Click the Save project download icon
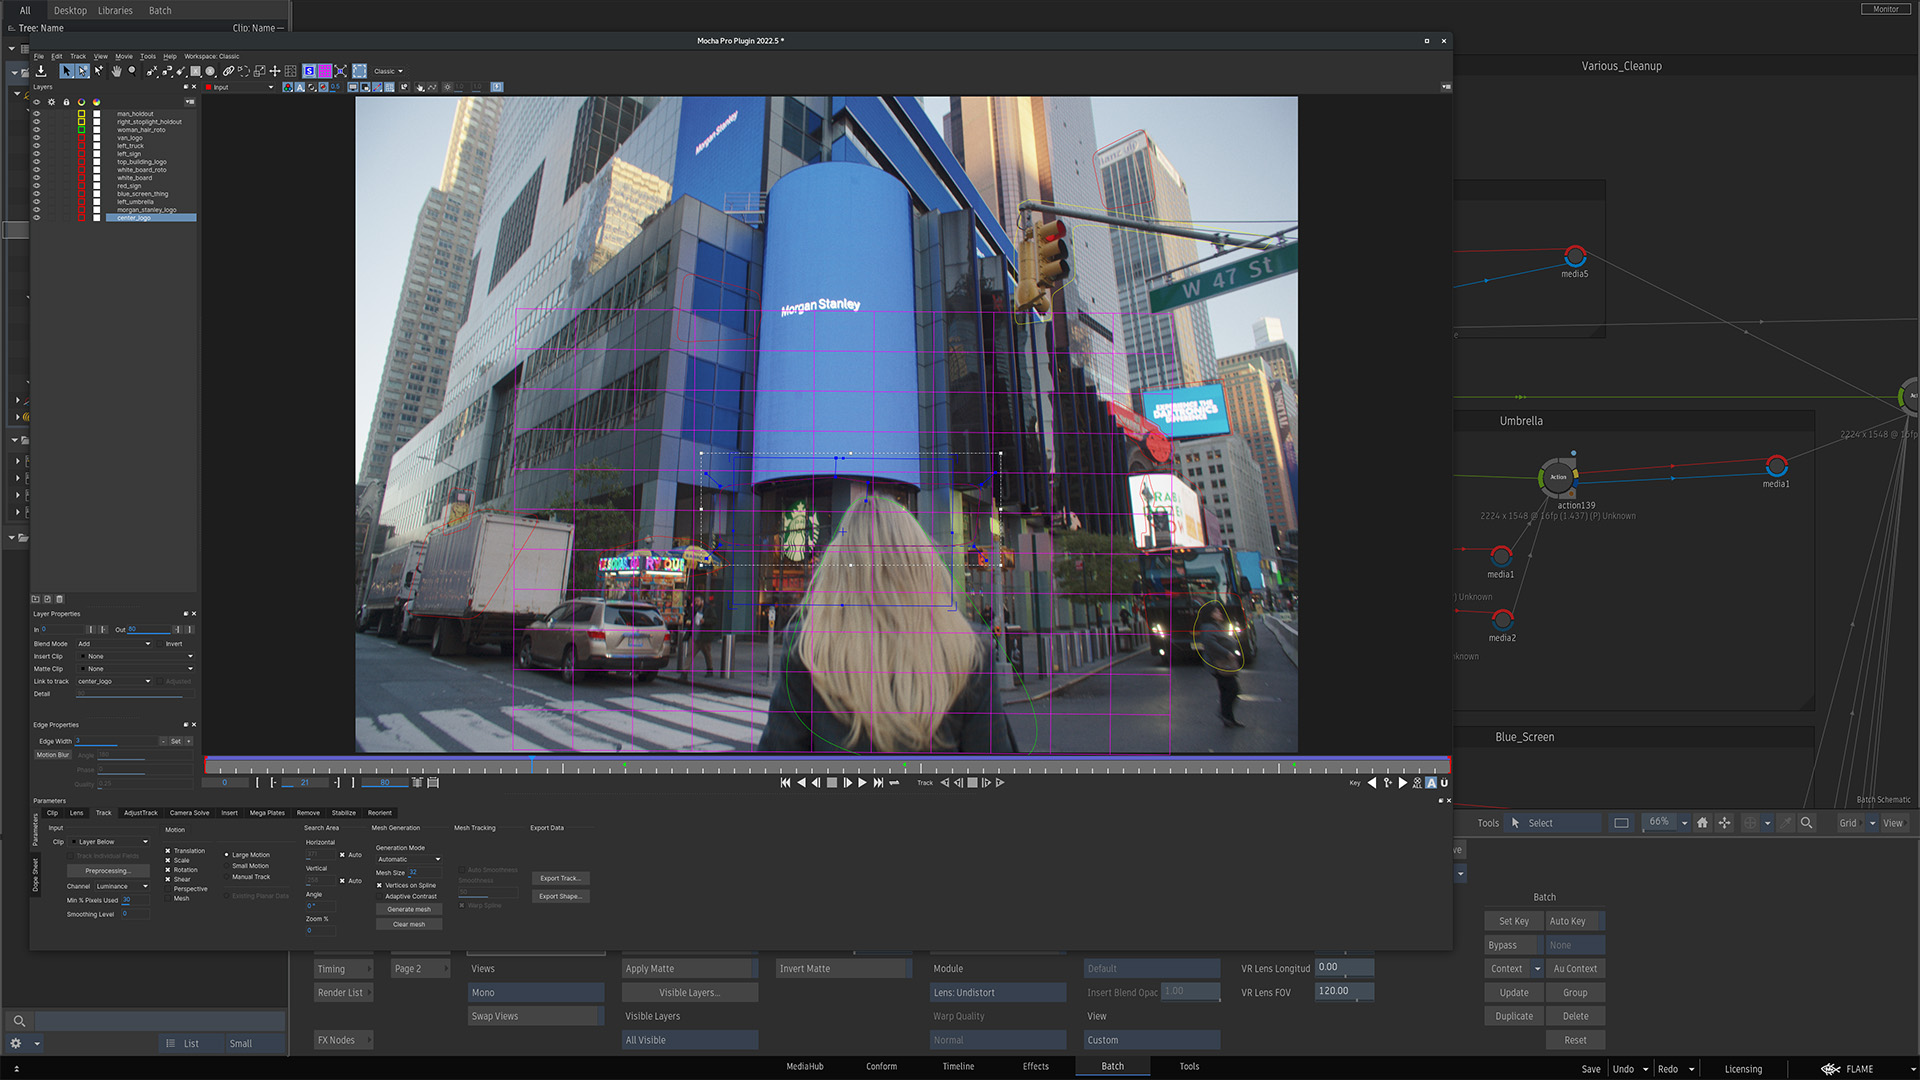This screenshot has width=1920, height=1080. (41, 71)
